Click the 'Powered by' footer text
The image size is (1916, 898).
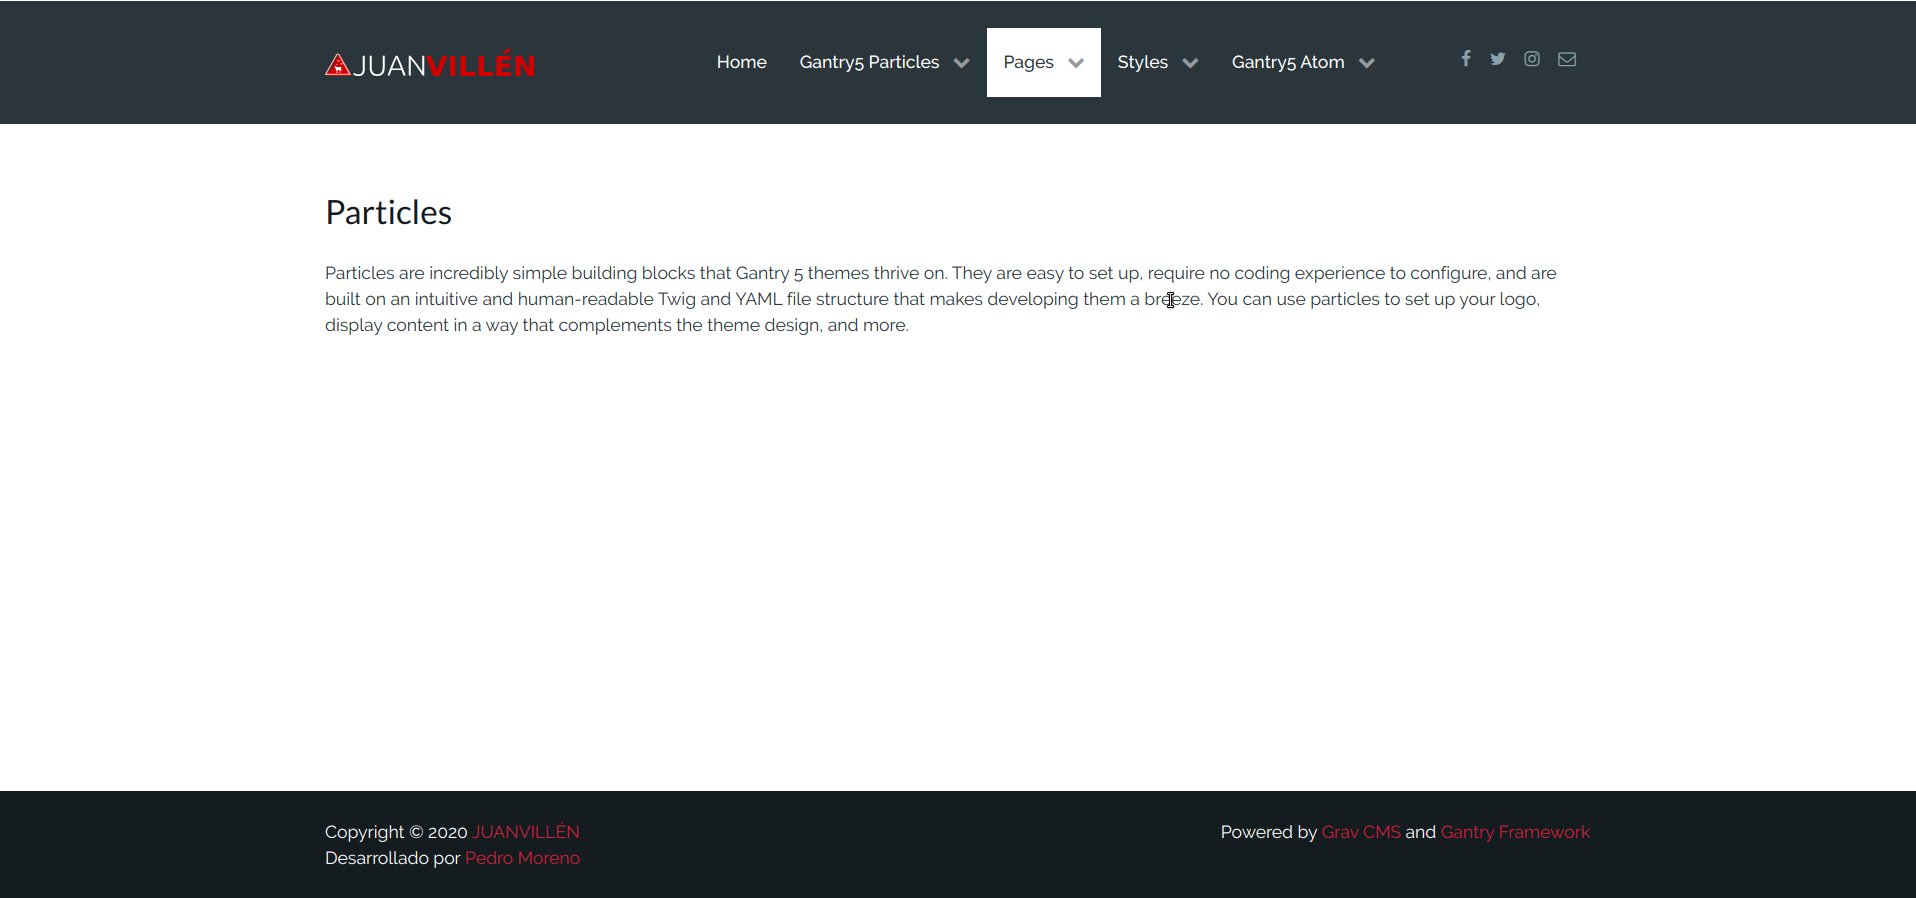pos(1269,832)
